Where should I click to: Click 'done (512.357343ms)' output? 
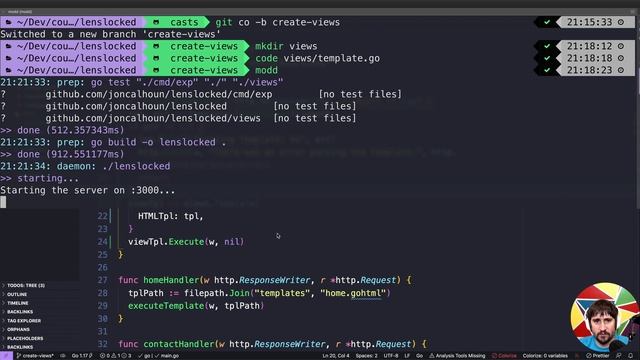pyautogui.click(x=62, y=130)
